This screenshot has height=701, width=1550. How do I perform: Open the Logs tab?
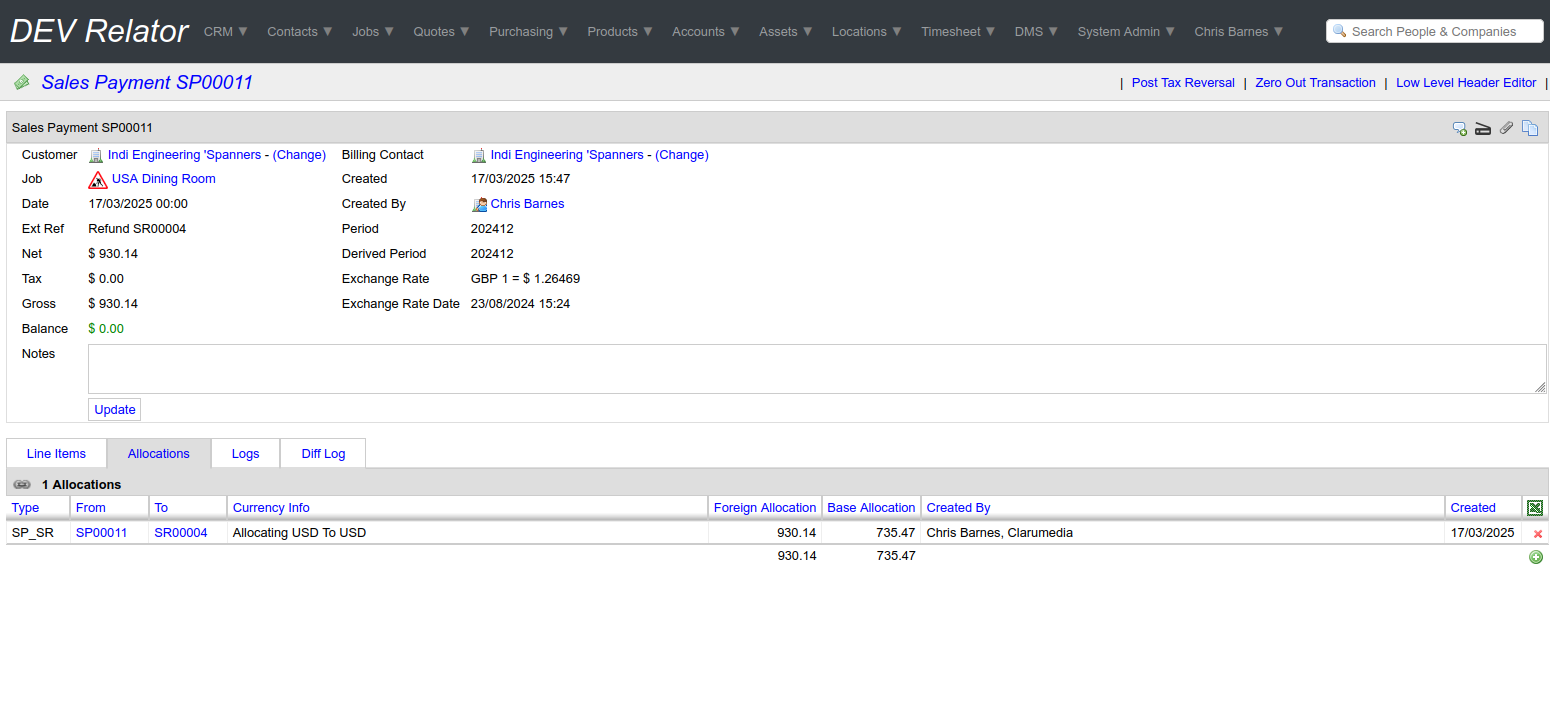(x=245, y=453)
